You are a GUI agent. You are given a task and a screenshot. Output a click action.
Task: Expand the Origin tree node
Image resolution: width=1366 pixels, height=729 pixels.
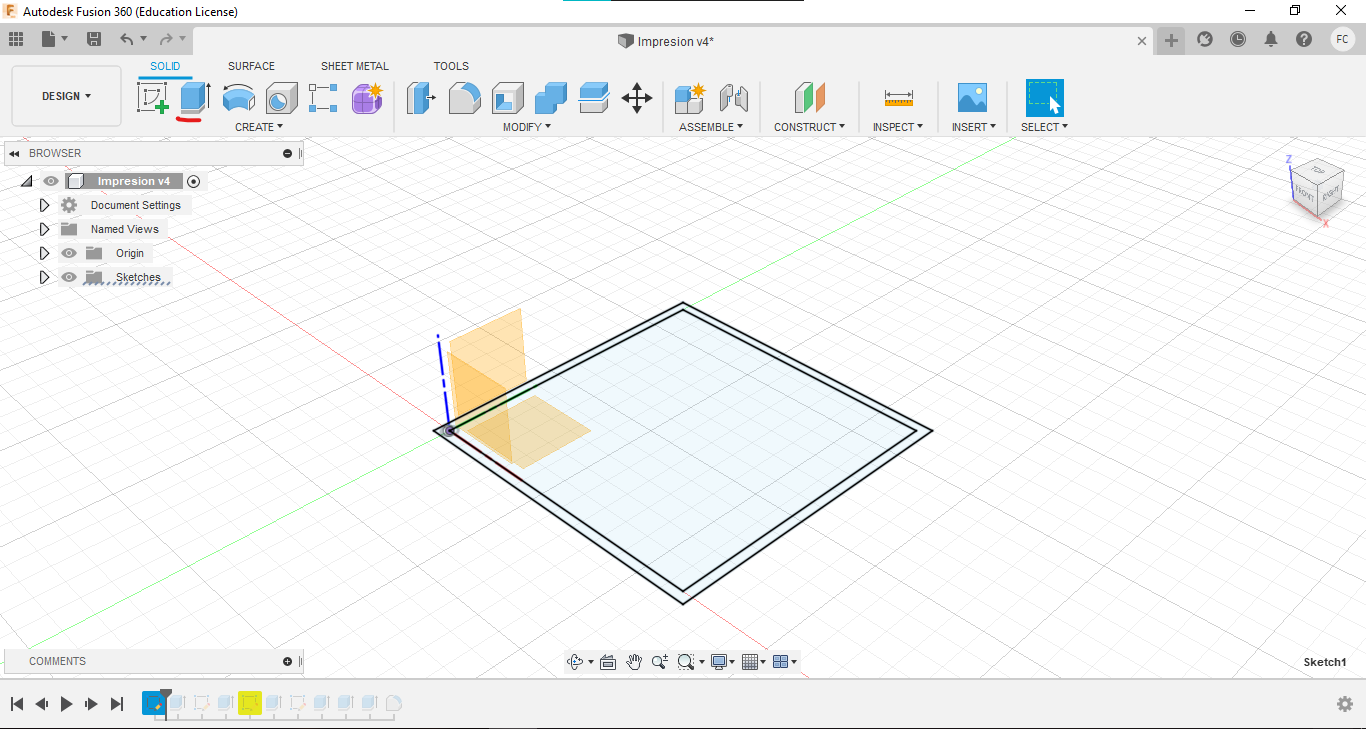click(44, 253)
